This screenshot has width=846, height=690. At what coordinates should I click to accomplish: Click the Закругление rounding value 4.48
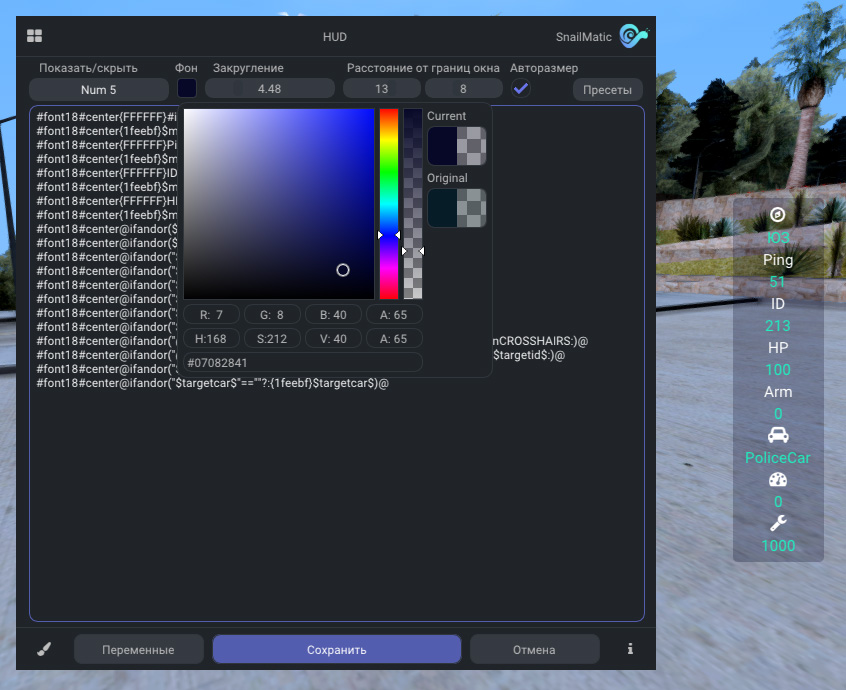point(269,89)
